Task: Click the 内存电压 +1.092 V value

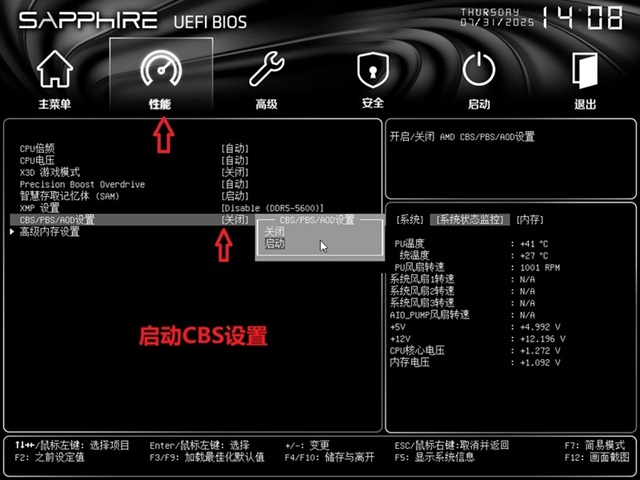Action: click(540, 363)
